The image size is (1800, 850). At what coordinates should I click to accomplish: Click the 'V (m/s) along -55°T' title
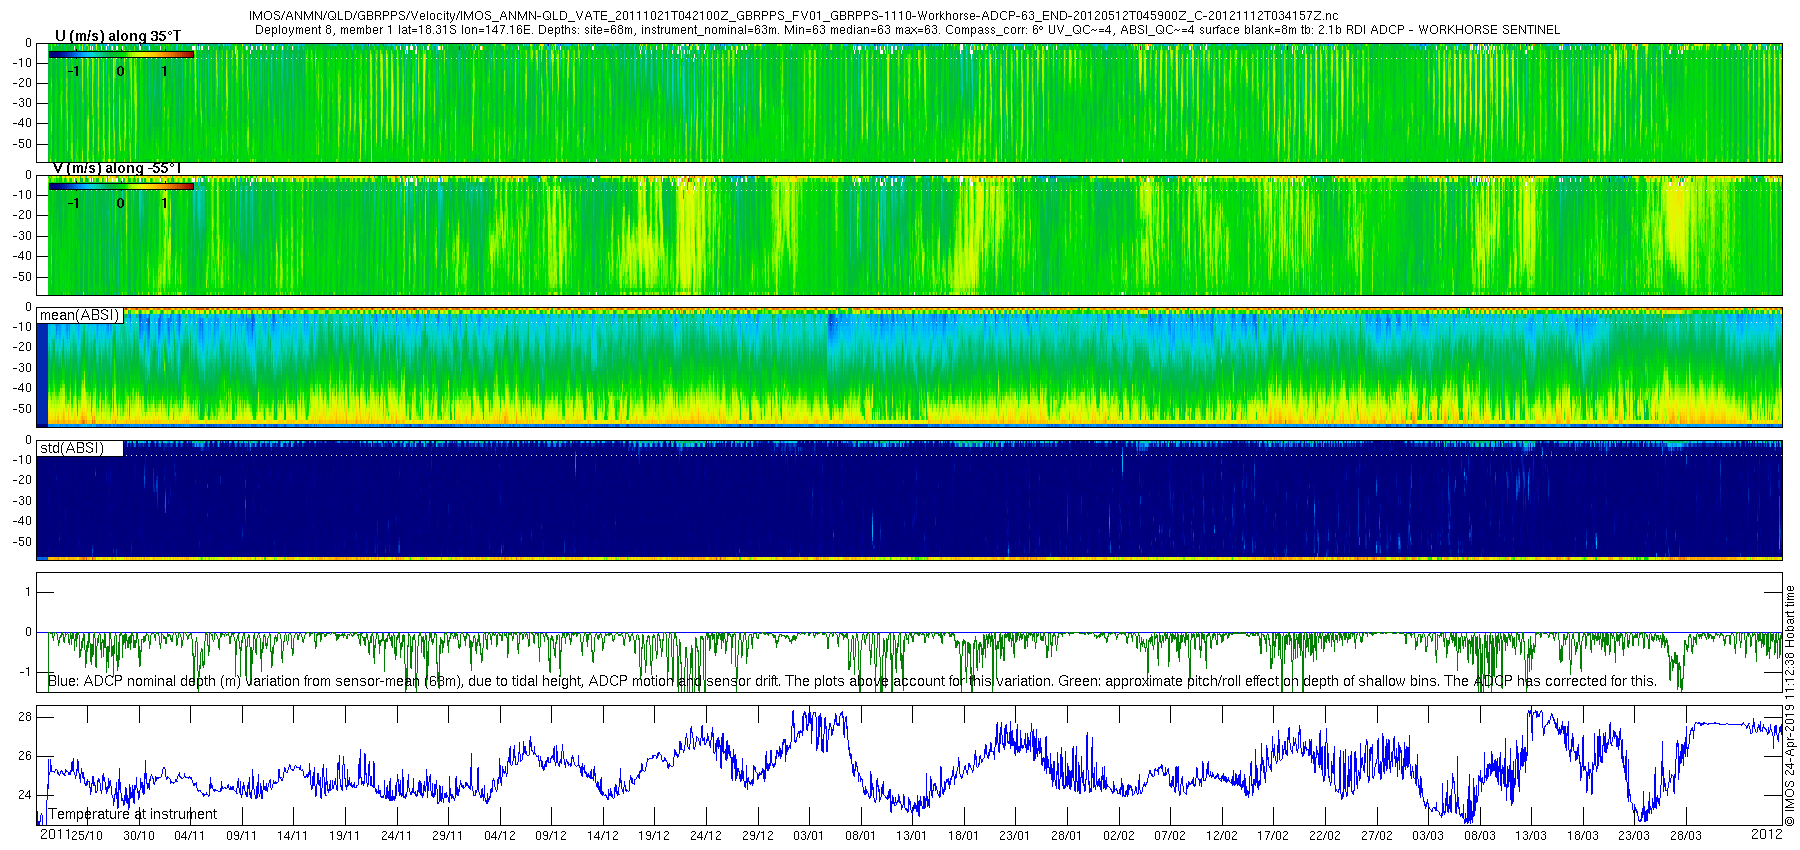point(117,168)
